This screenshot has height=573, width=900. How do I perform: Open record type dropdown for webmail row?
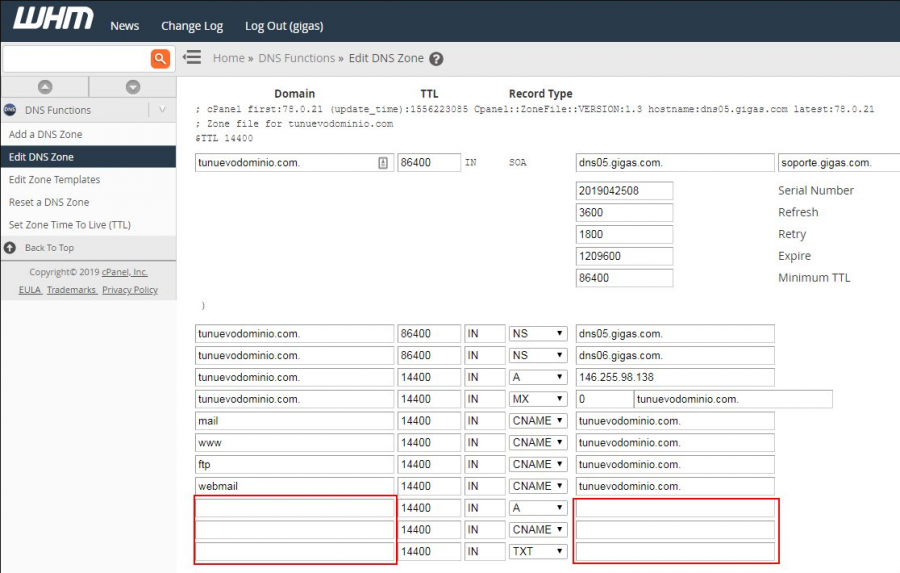click(538, 486)
